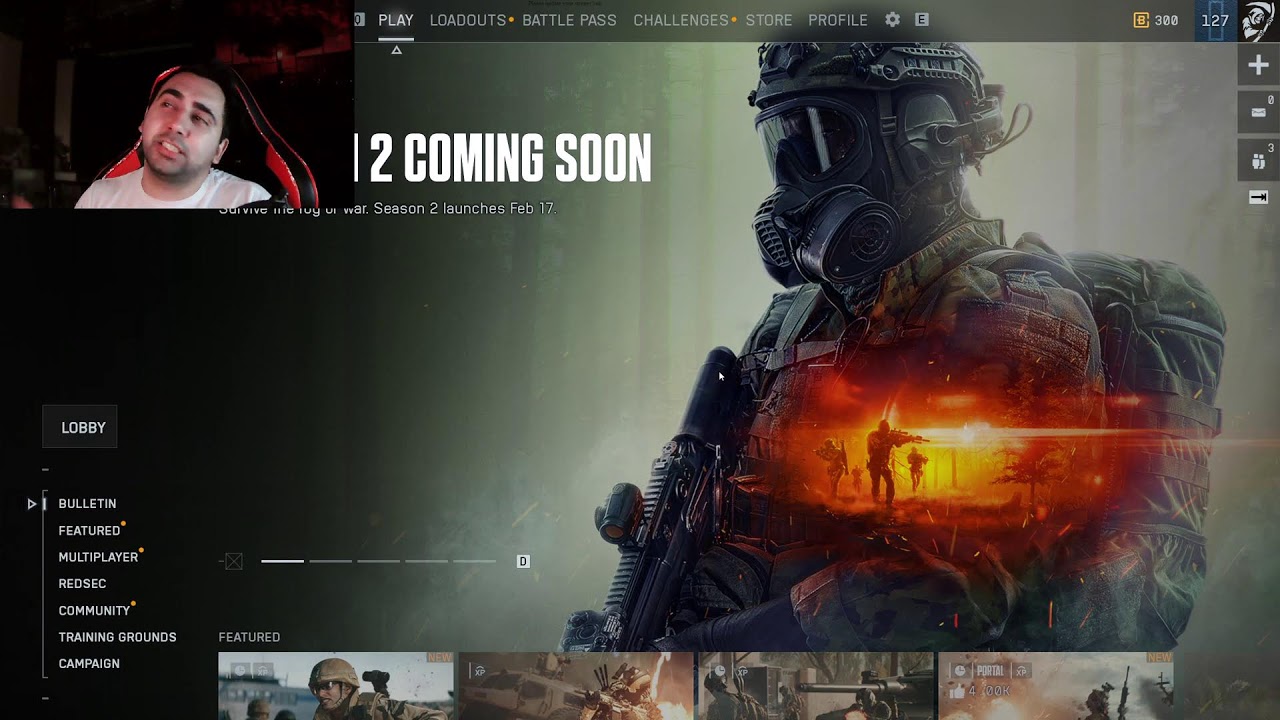Click the D key prompt for next slide
The height and width of the screenshot is (720, 1280).
(523, 562)
